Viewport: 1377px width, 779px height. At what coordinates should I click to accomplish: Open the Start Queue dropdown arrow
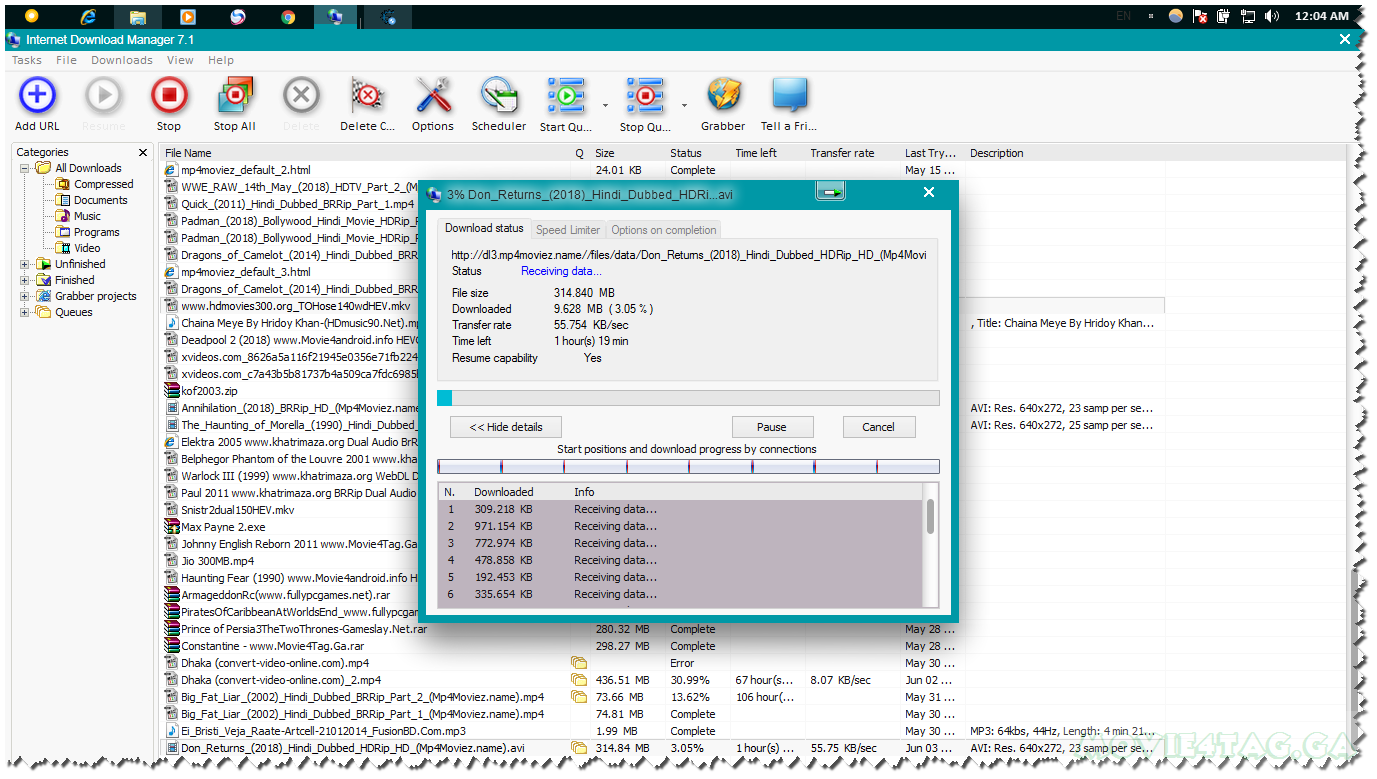coord(605,104)
